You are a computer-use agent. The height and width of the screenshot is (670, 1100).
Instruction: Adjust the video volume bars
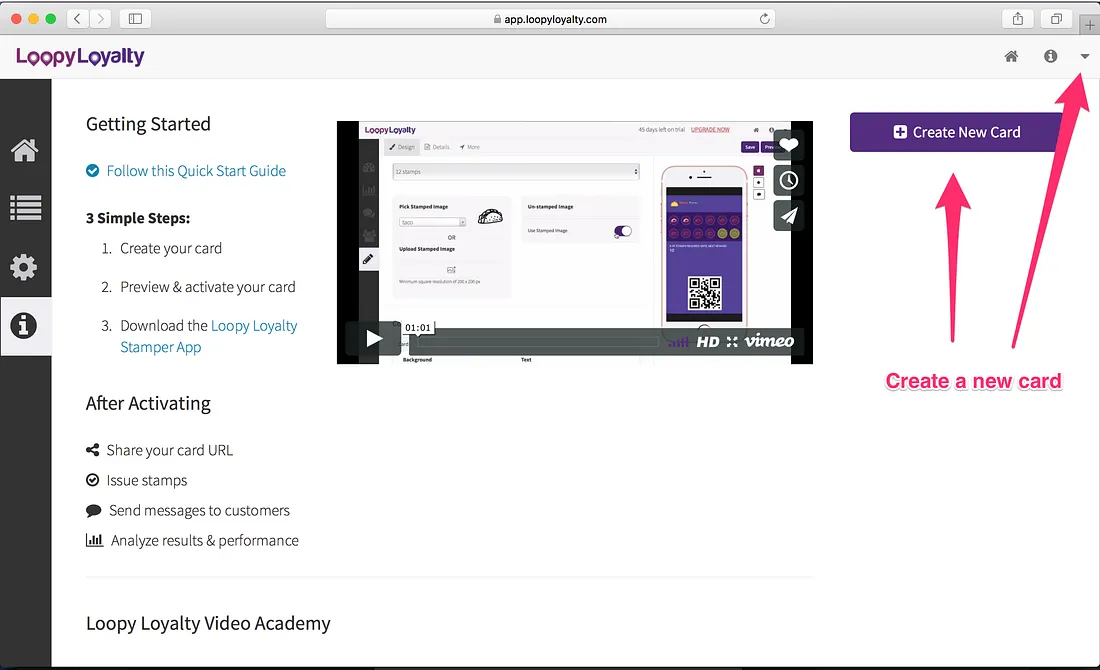pos(678,342)
